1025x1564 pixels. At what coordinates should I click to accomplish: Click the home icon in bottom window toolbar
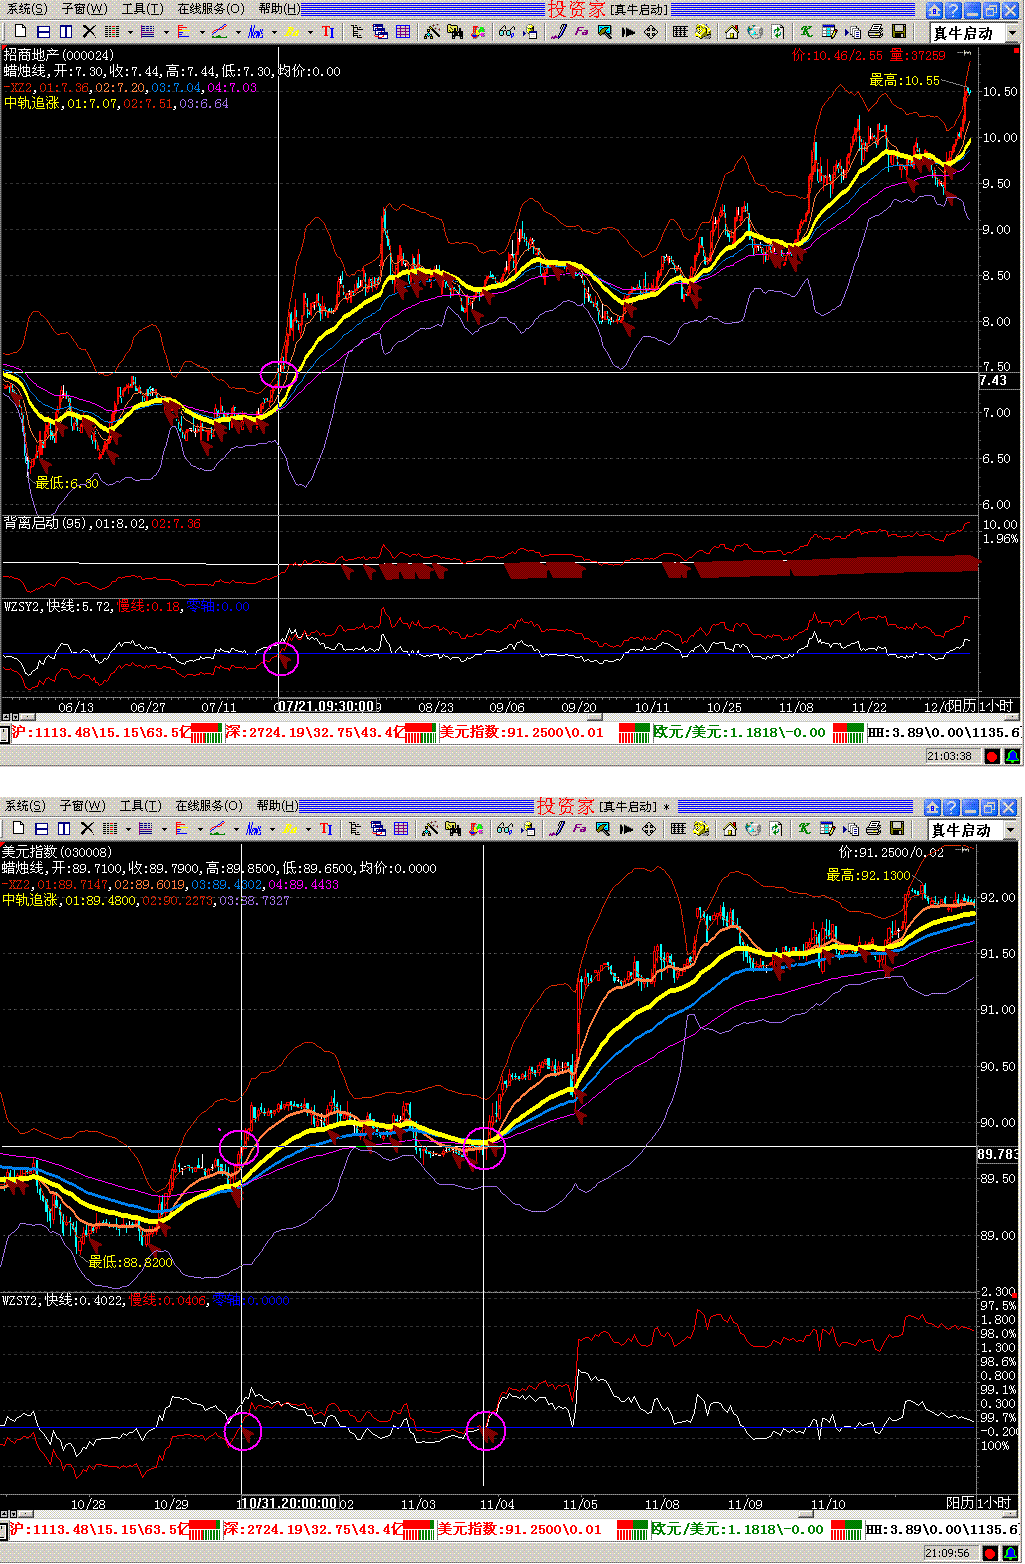tap(730, 829)
